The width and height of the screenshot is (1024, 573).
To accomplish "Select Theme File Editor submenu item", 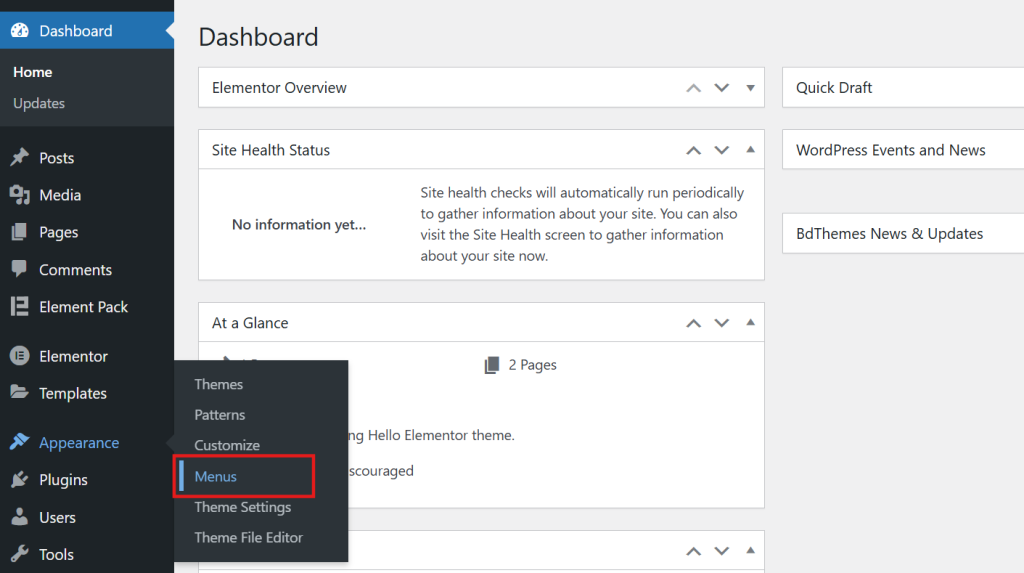I will 248,537.
